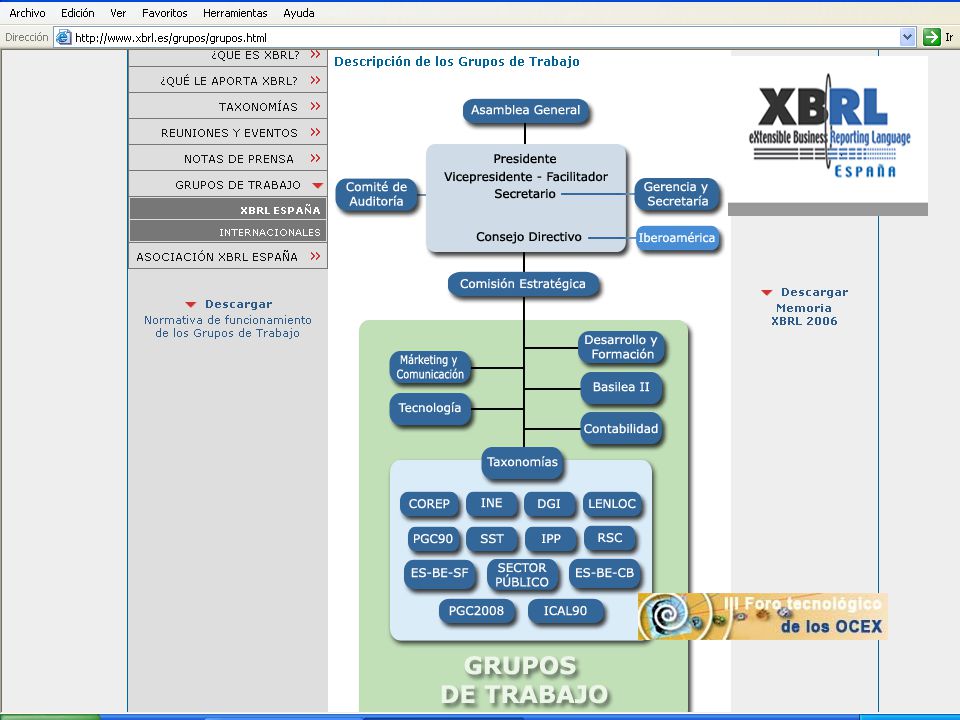This screenshot has width=960, height=720.
Task: Download Normativa de funcionamiento de los Grupos
Action: click(x=228, y=326)
